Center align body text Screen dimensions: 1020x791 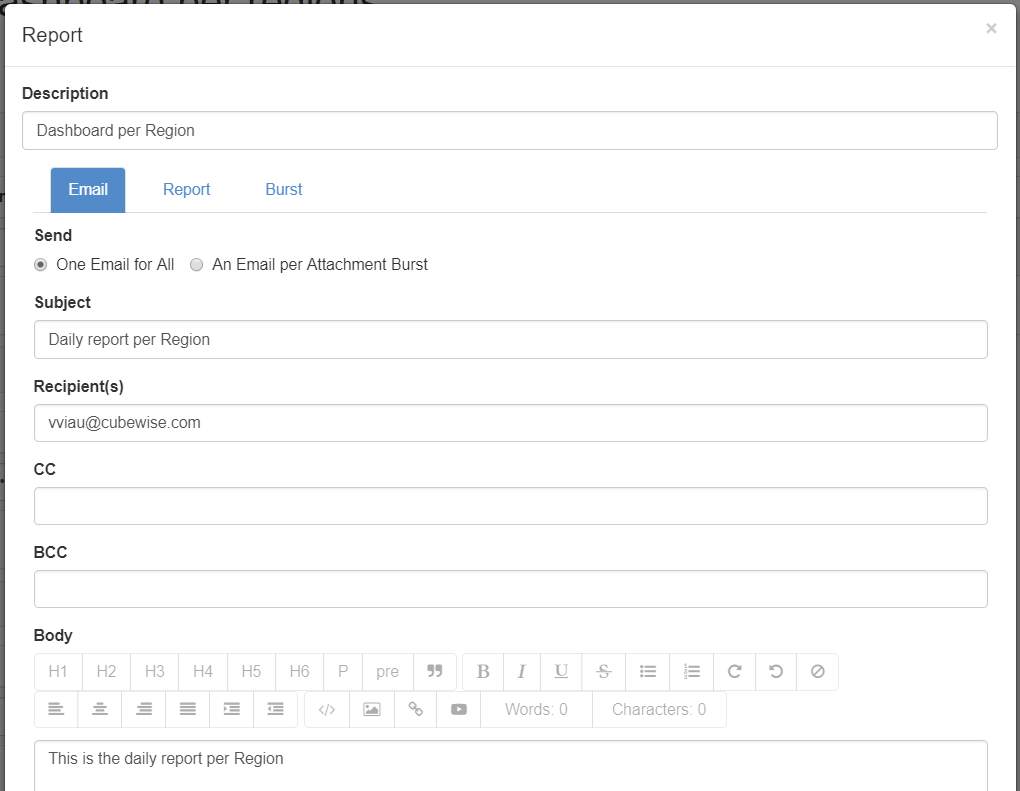100,709
